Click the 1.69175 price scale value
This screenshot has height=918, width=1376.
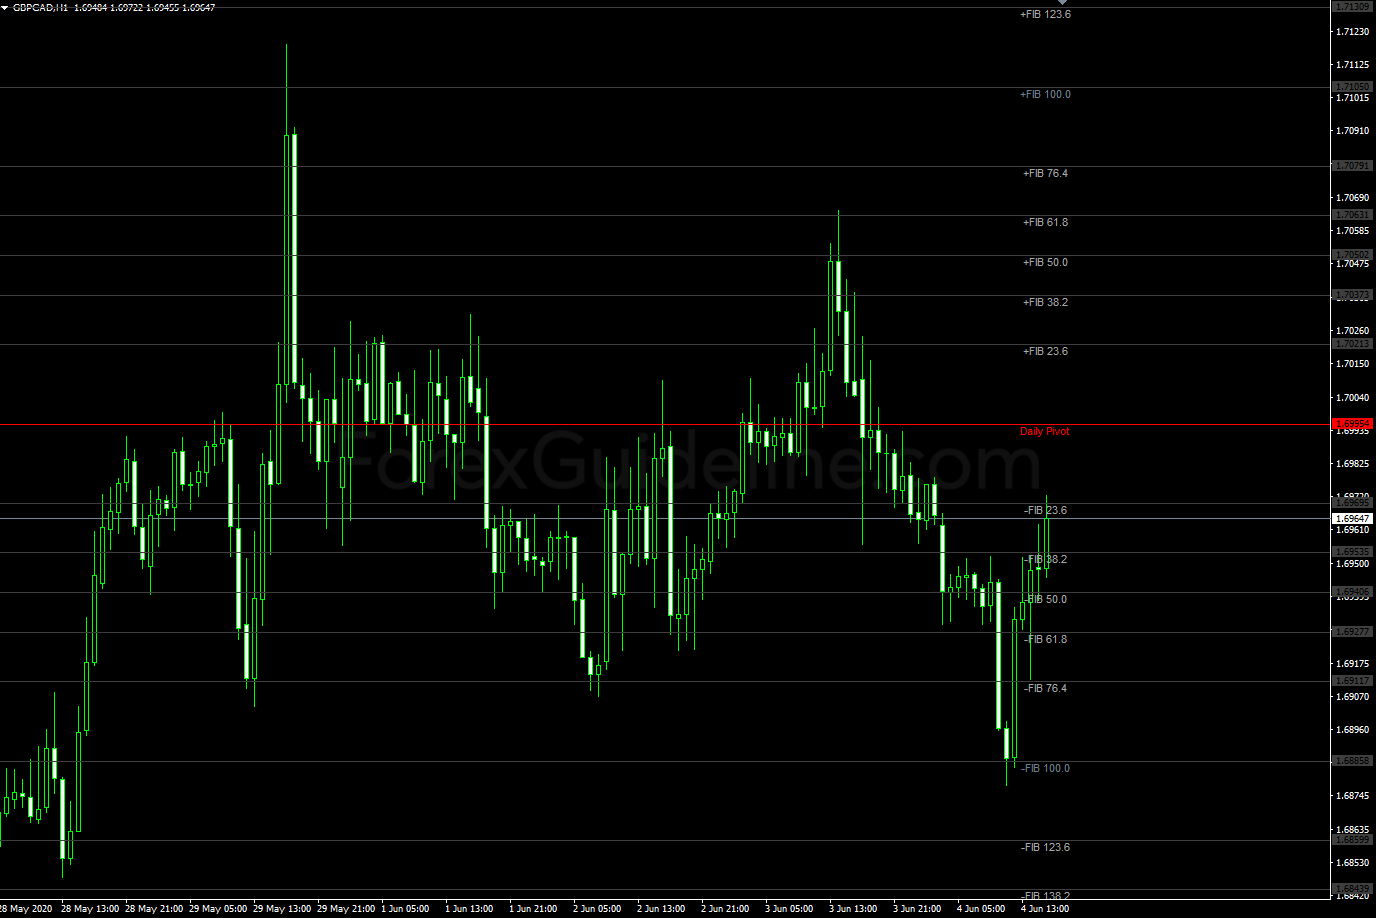1353,664
